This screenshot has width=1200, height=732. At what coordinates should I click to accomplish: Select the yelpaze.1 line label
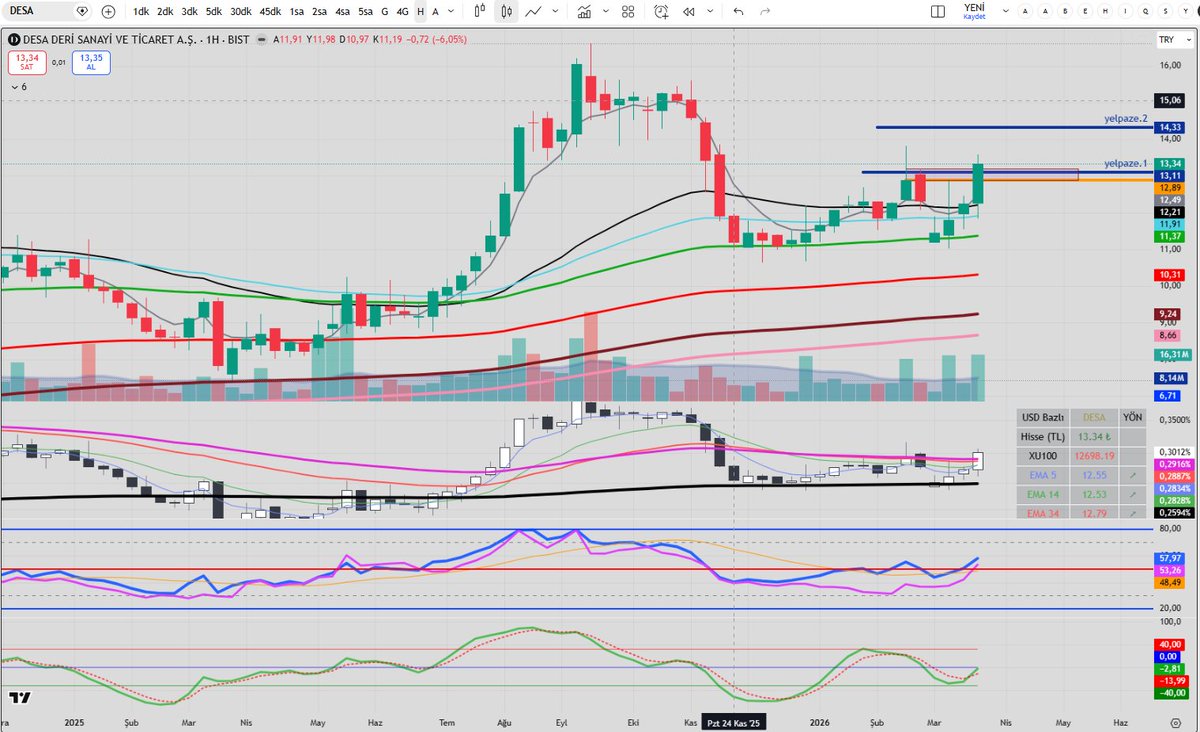click(x=1127, y=162)
